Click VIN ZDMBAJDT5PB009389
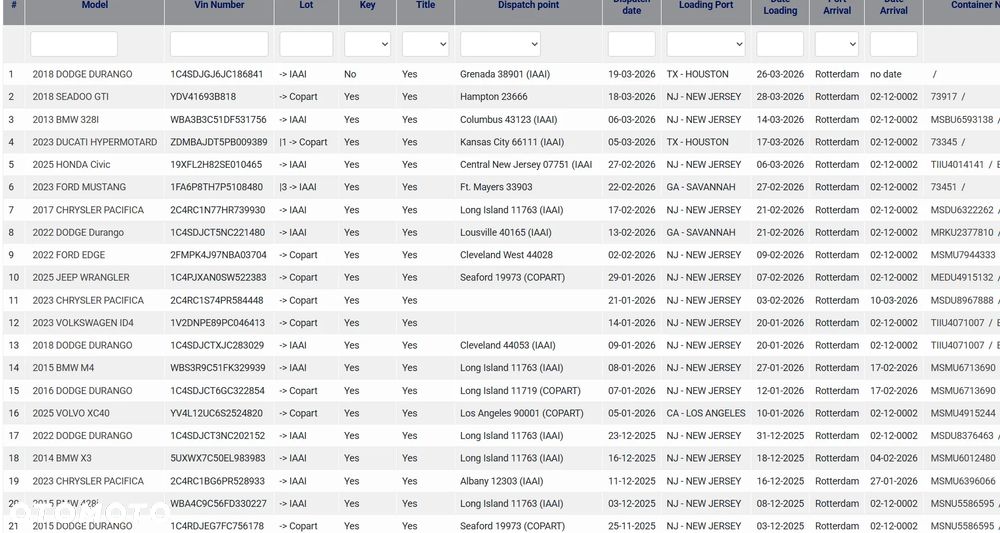Screen dimensions: 1000x533 coord(219,142)
